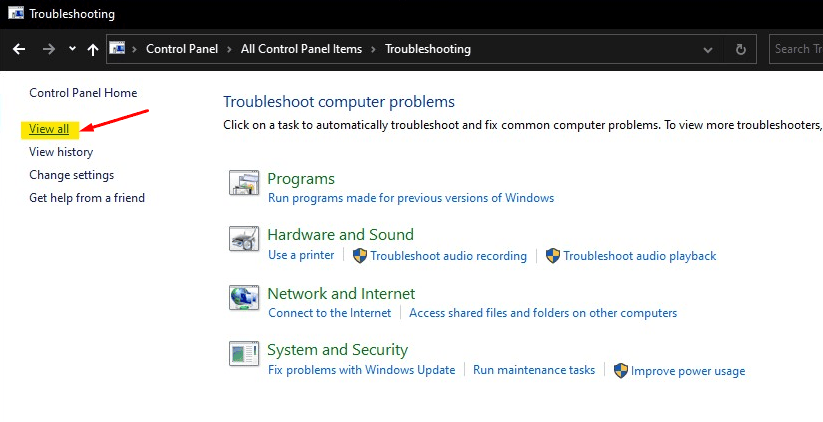Open Control Panel Home
This screenshot has width=823, height=422.
(83, 93)
